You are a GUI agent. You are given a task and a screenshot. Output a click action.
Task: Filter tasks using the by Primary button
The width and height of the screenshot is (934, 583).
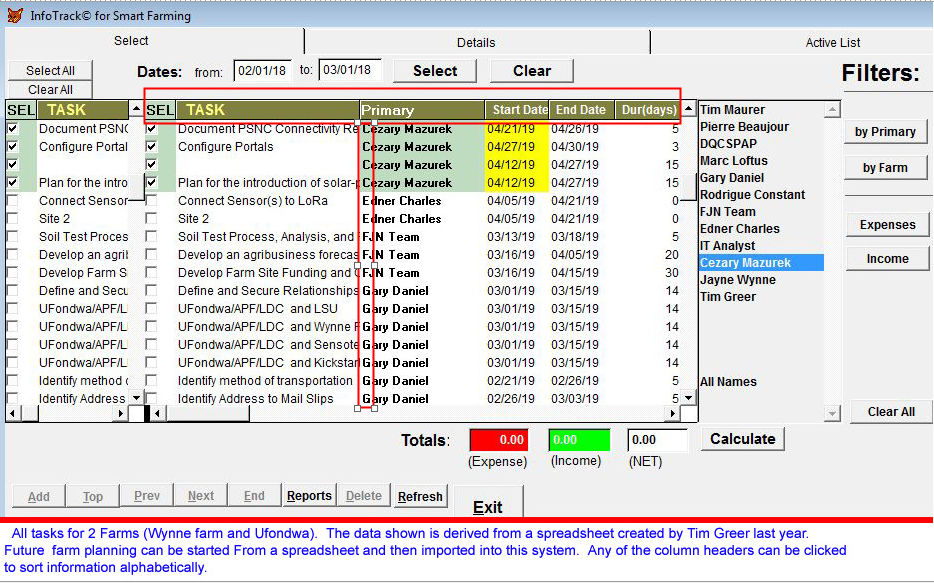coord(885,132)
